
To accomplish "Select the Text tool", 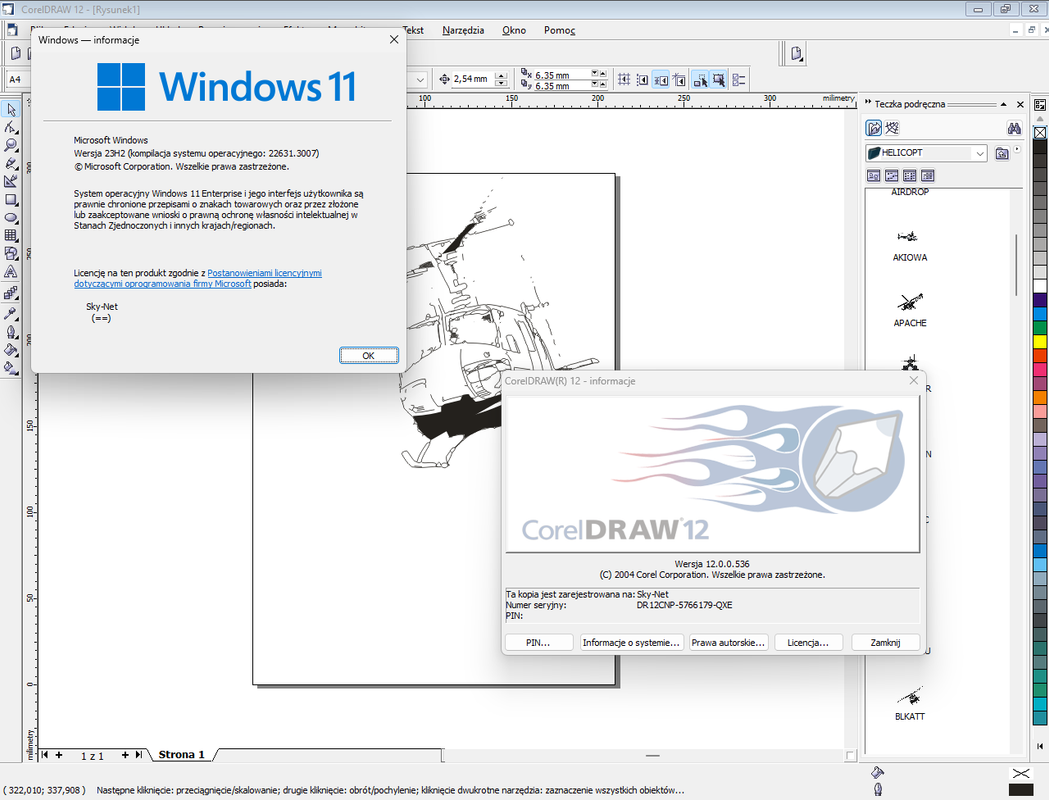I will [x=11, y=272].
